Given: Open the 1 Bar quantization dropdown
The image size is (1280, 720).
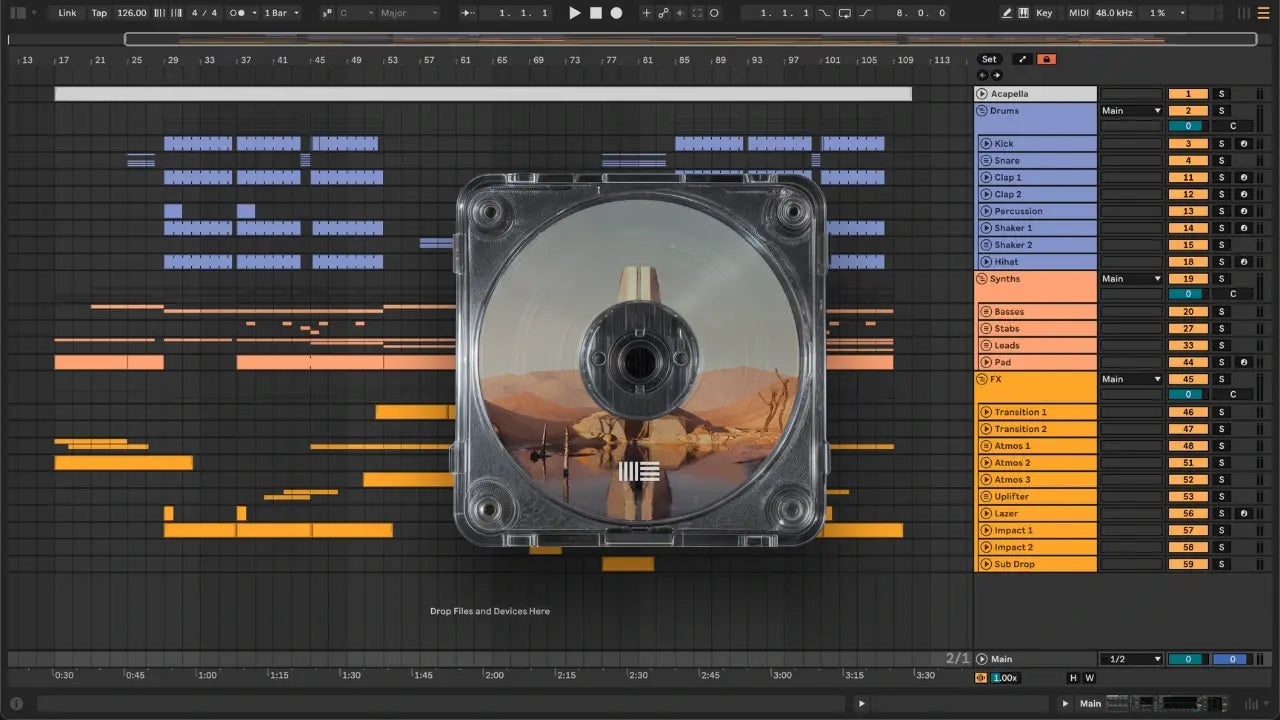Looking at the screenshot, I should click(x=282, y=13).
